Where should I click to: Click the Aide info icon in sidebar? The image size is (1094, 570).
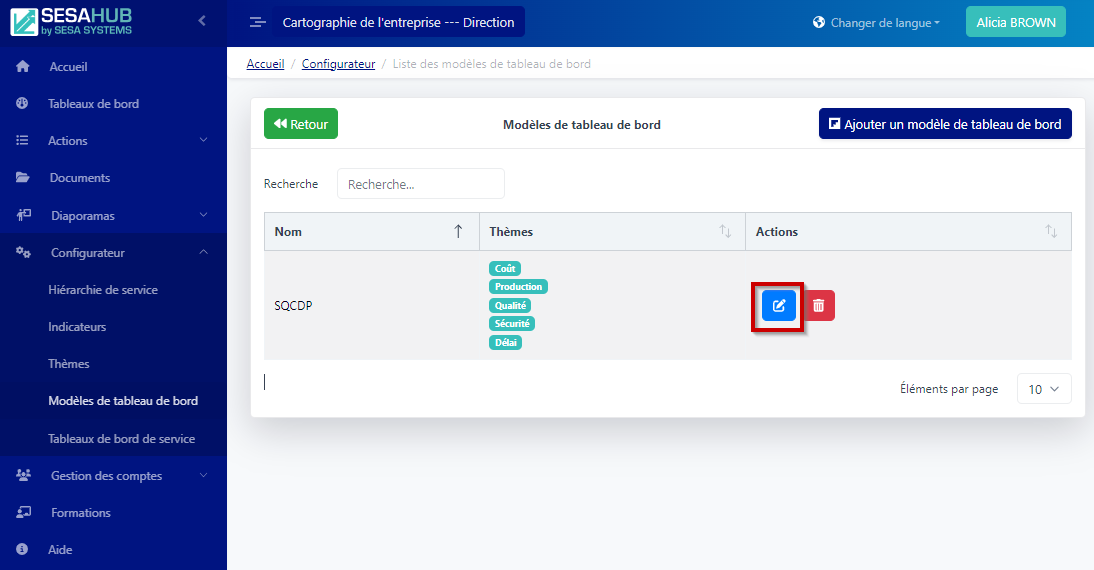coord(23,549)
